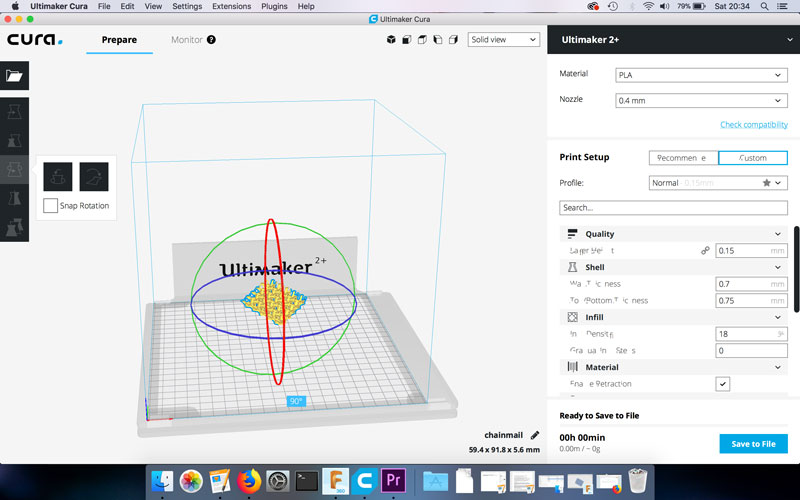Click the chainmail model on build plate
This screenshot has width=800, height=500.
[x=273, y=302]
